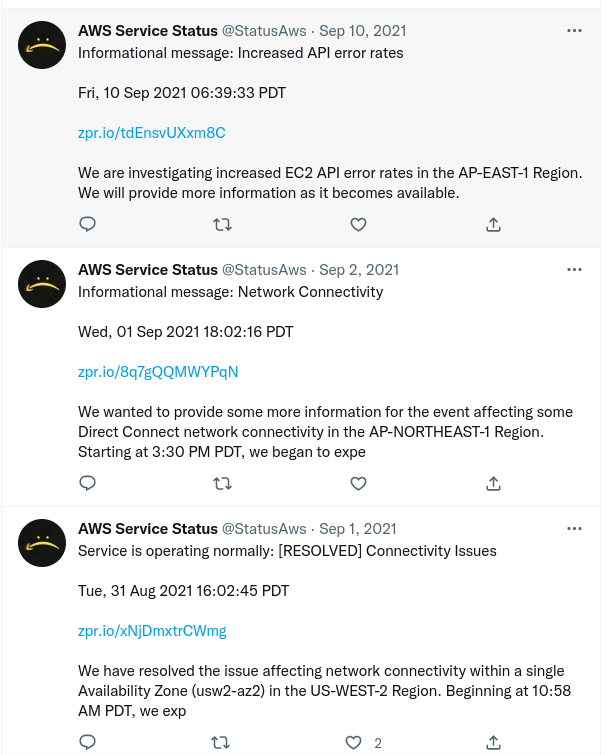Like the Sep 10 API error rates tweet
The height and width of the screenshot is (755, 606).
pos(358,225)
